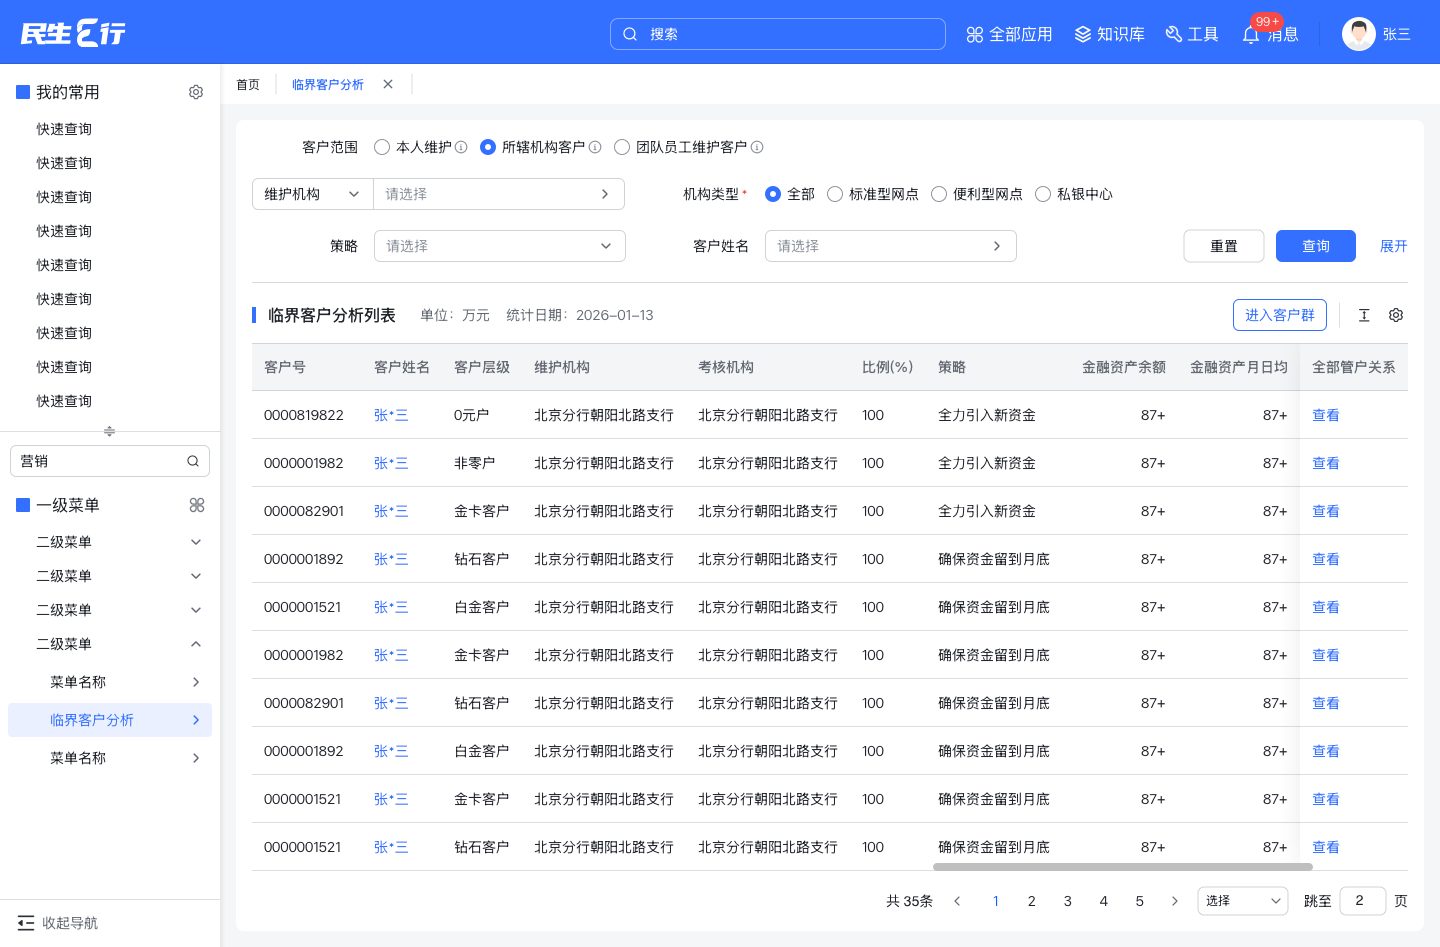The height and width of the screenshot is (947, 1440).
Task: Select the 标准型网点 radio option
Action: (835, 194)
